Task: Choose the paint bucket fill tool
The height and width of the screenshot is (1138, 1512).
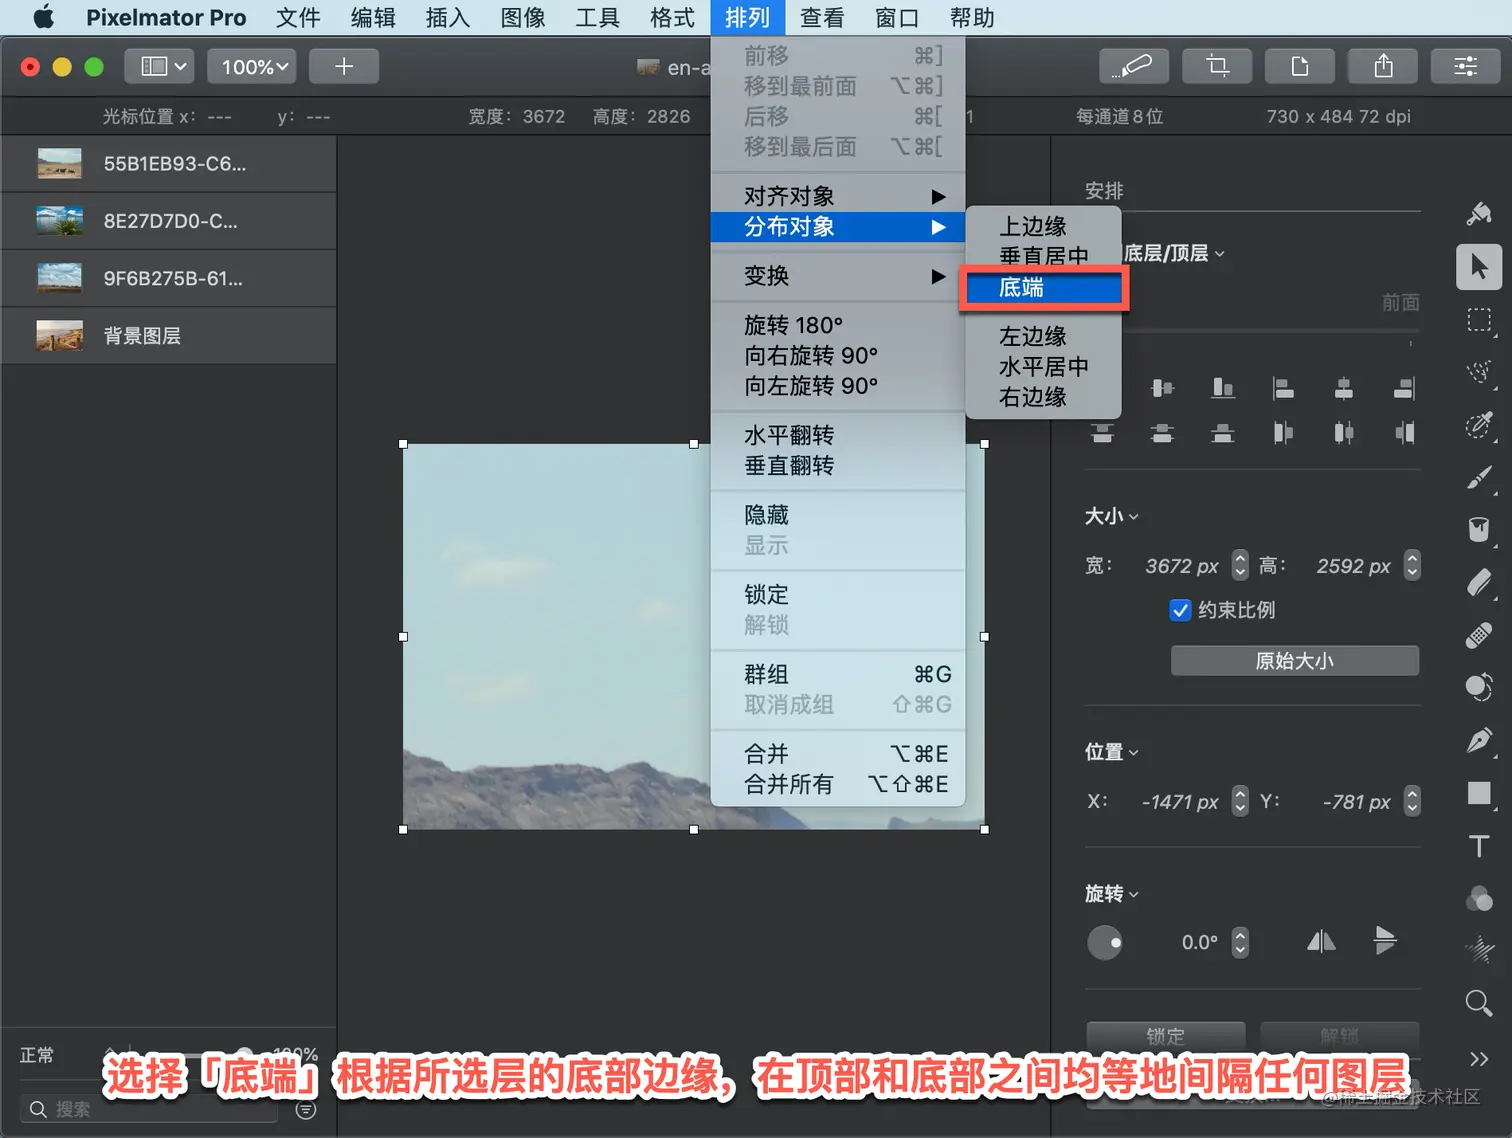Action: coord(1479,528)
